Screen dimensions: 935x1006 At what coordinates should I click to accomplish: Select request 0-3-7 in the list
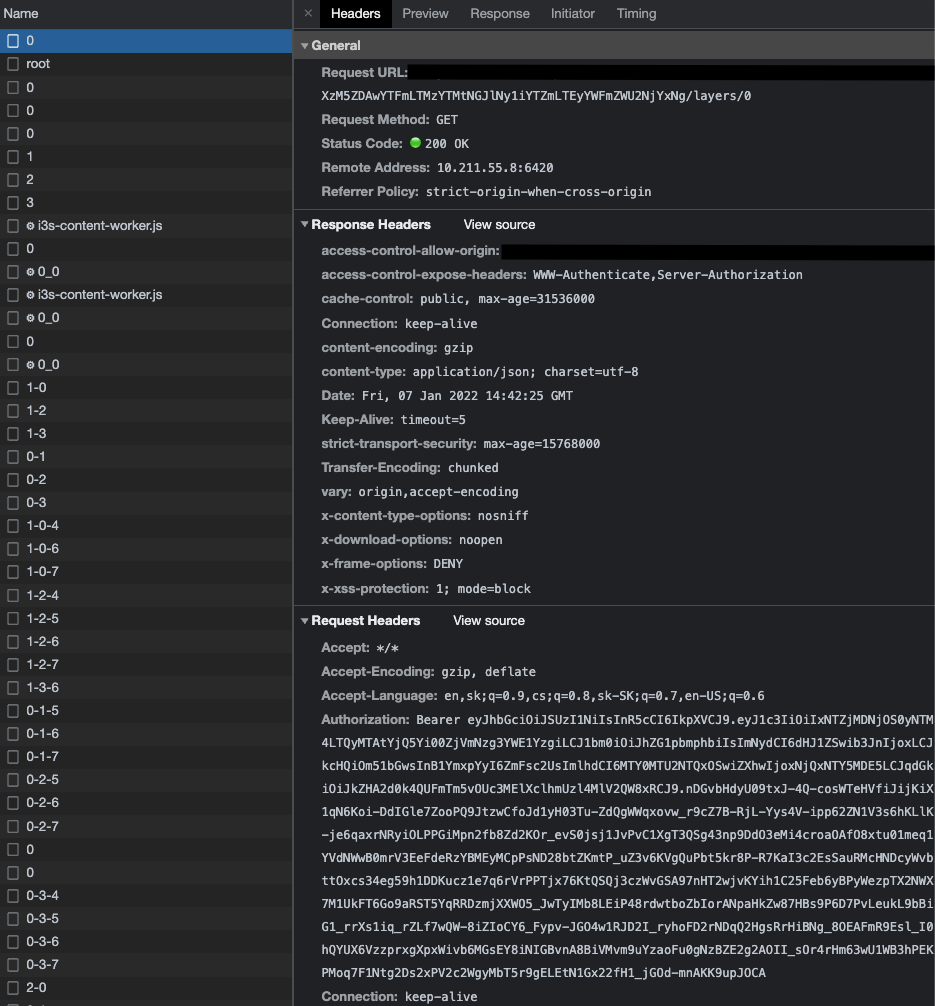click(x=146, y=965)
